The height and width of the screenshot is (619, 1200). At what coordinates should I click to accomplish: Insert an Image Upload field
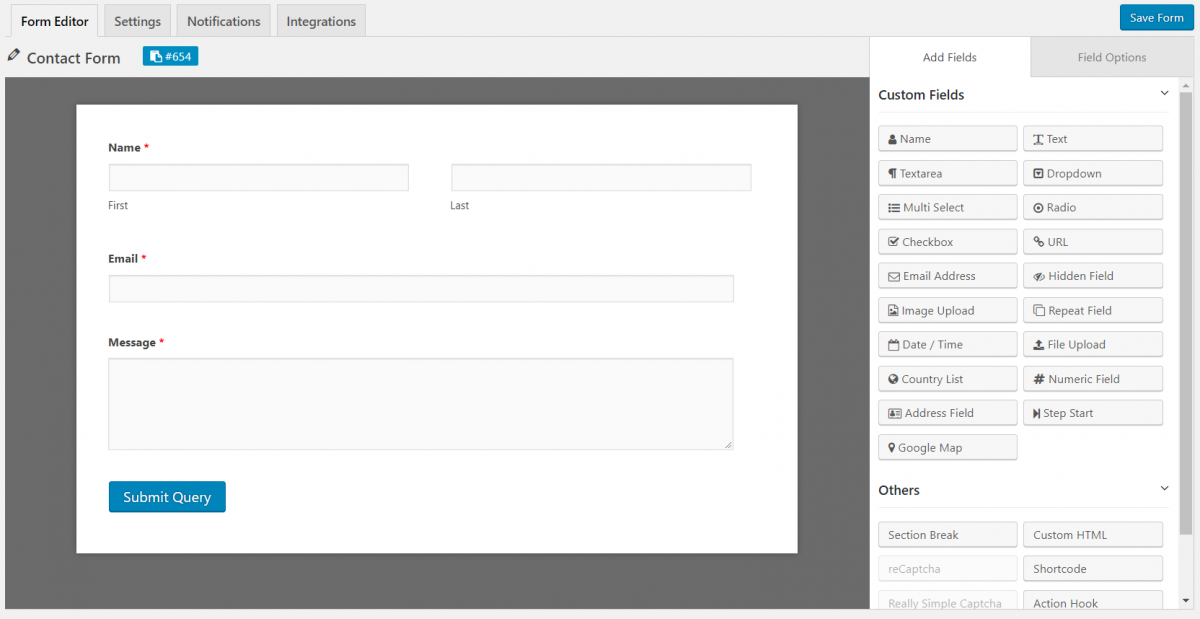point(946,310)
